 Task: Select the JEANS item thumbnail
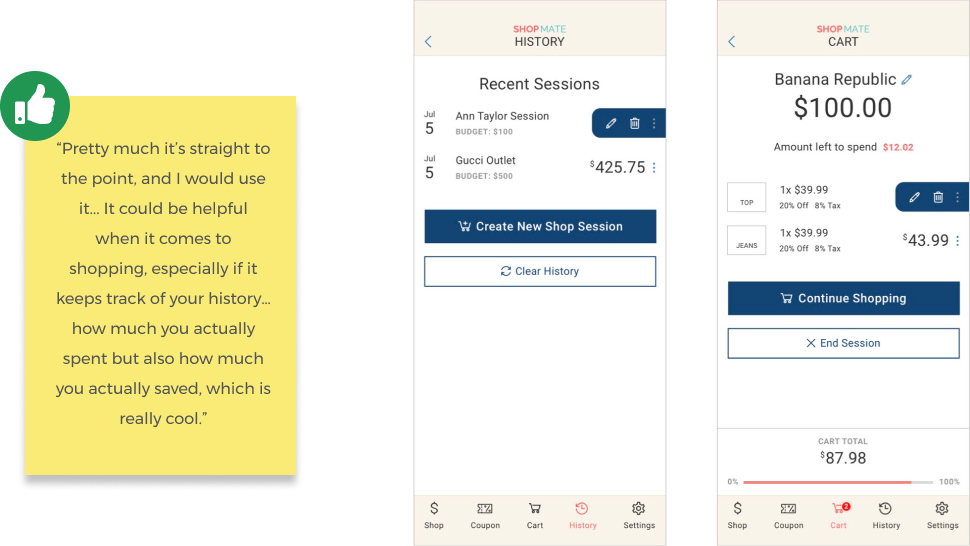click(x=747, y=241)
